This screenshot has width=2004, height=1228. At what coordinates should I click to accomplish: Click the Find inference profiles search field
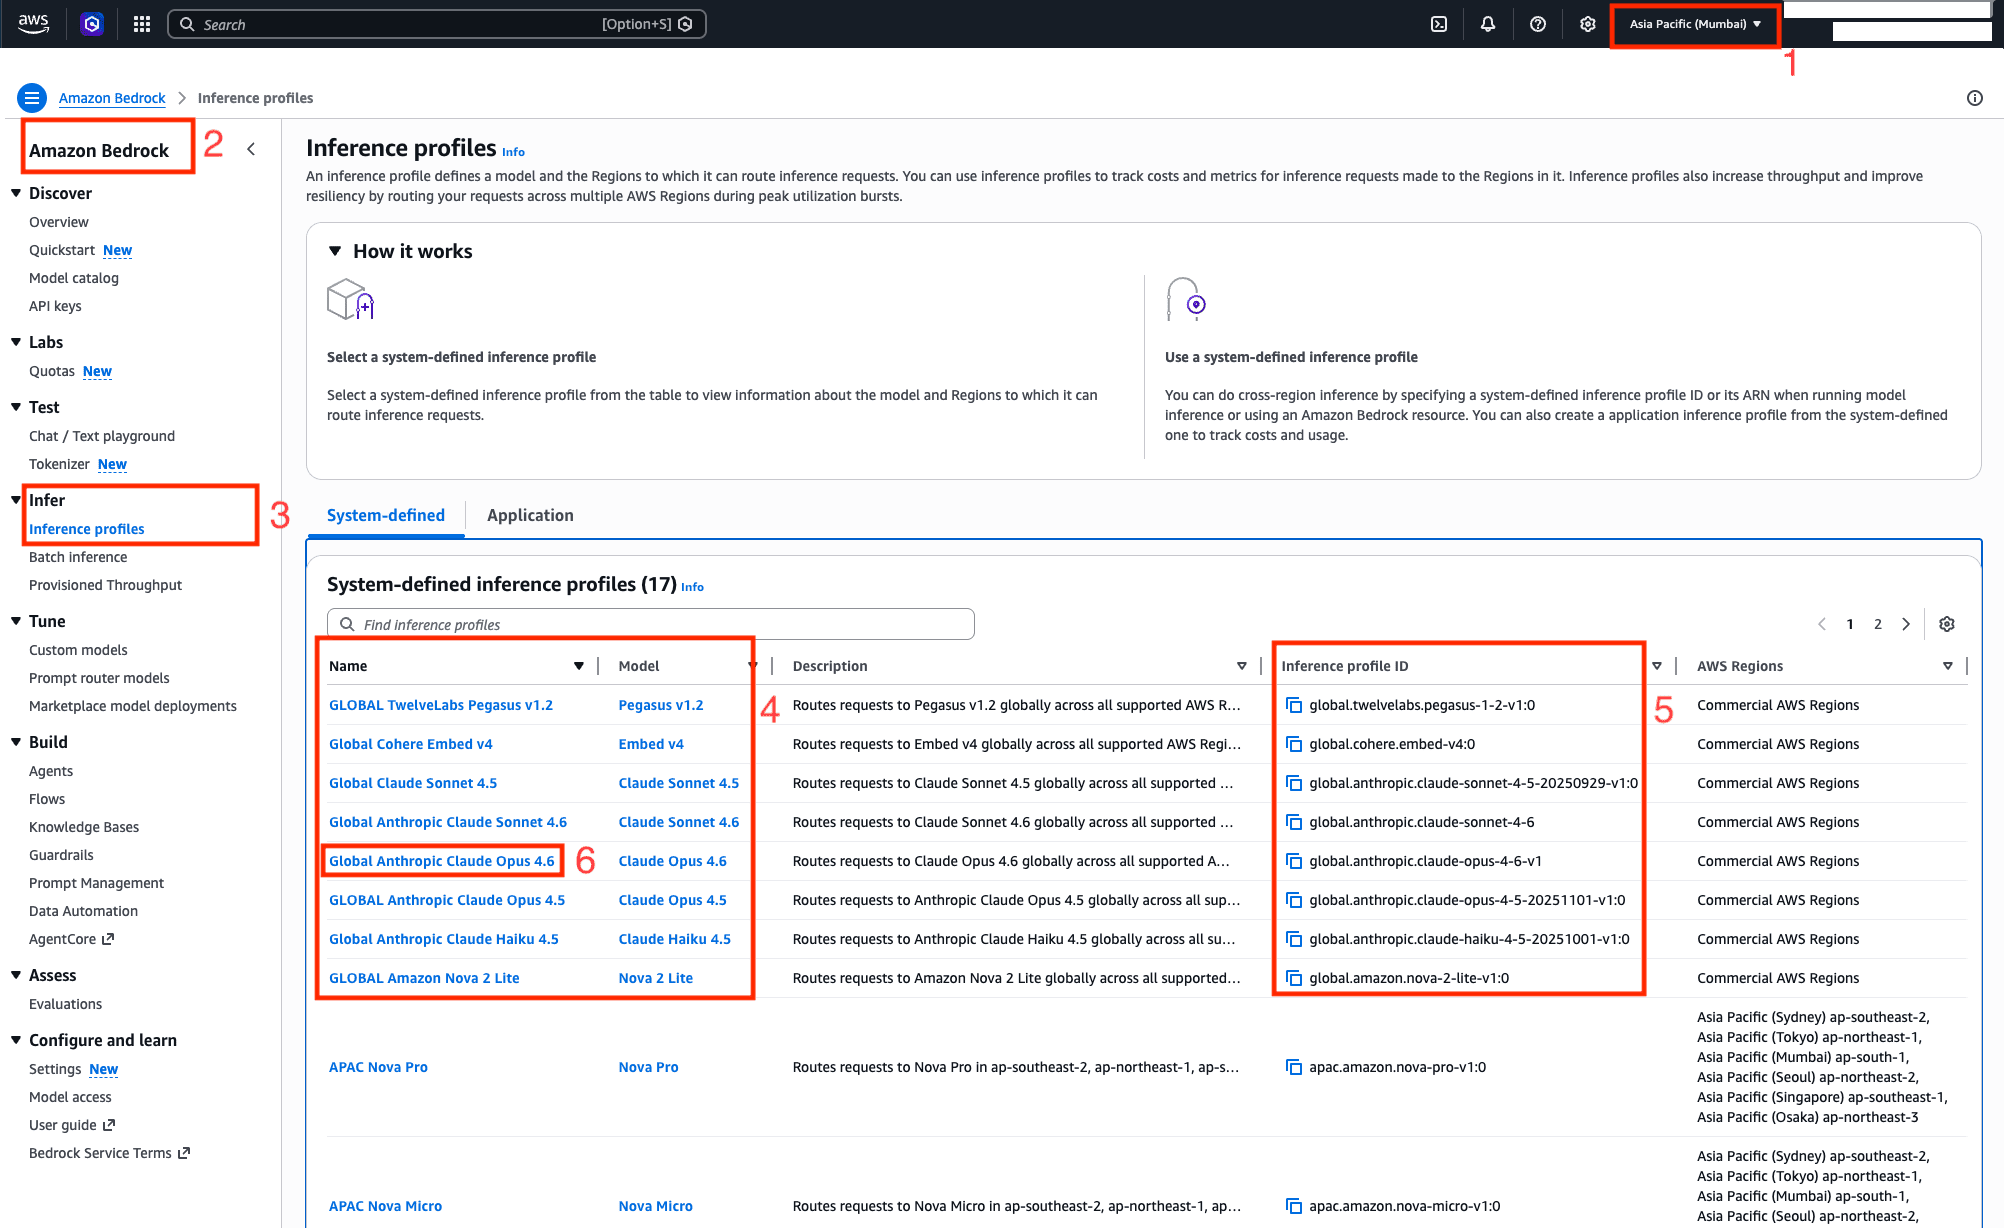pyautogui.click(x=650, y=624)
